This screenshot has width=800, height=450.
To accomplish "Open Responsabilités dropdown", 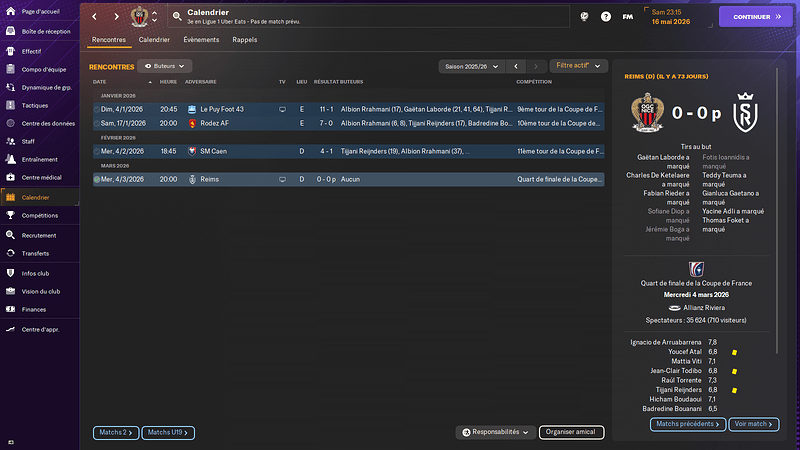I will (x=495, y=432).
